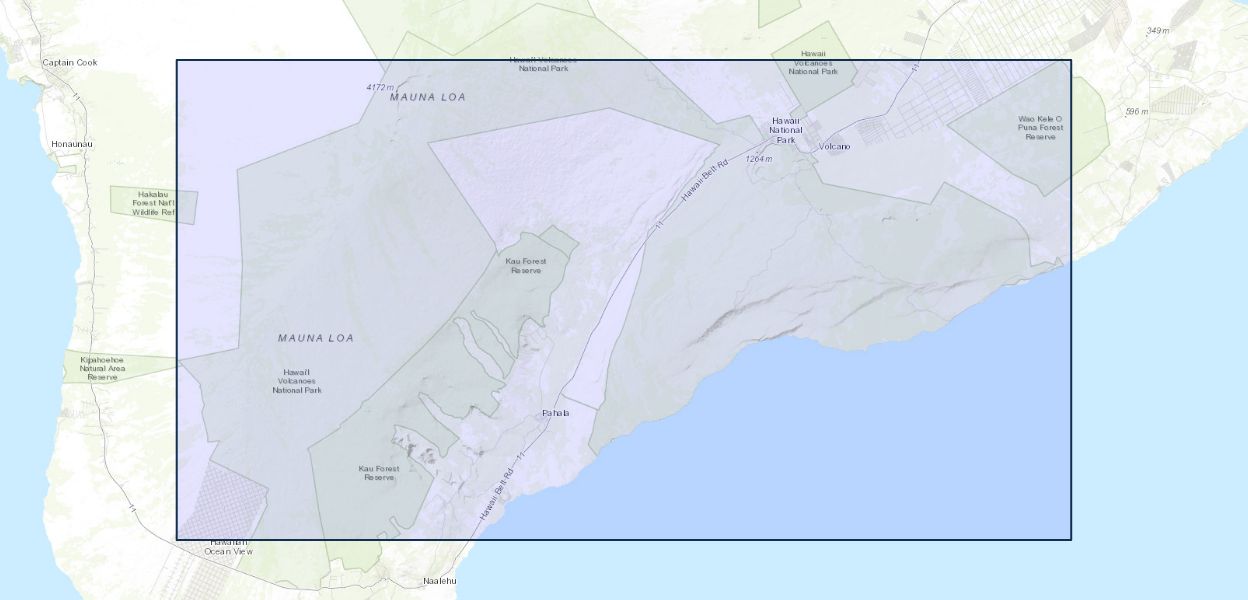Click the route 11 shield below Captain Cook

click(x=77, y=98)
